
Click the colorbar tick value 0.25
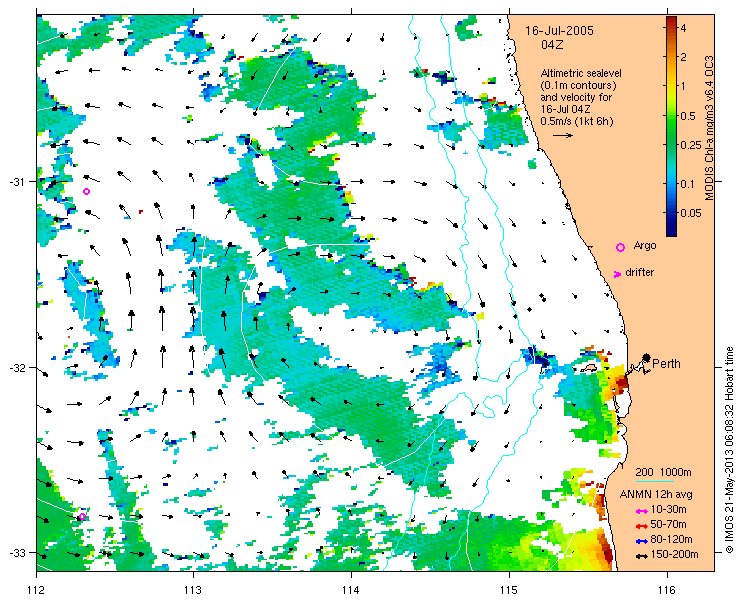(x=690, y=144)
